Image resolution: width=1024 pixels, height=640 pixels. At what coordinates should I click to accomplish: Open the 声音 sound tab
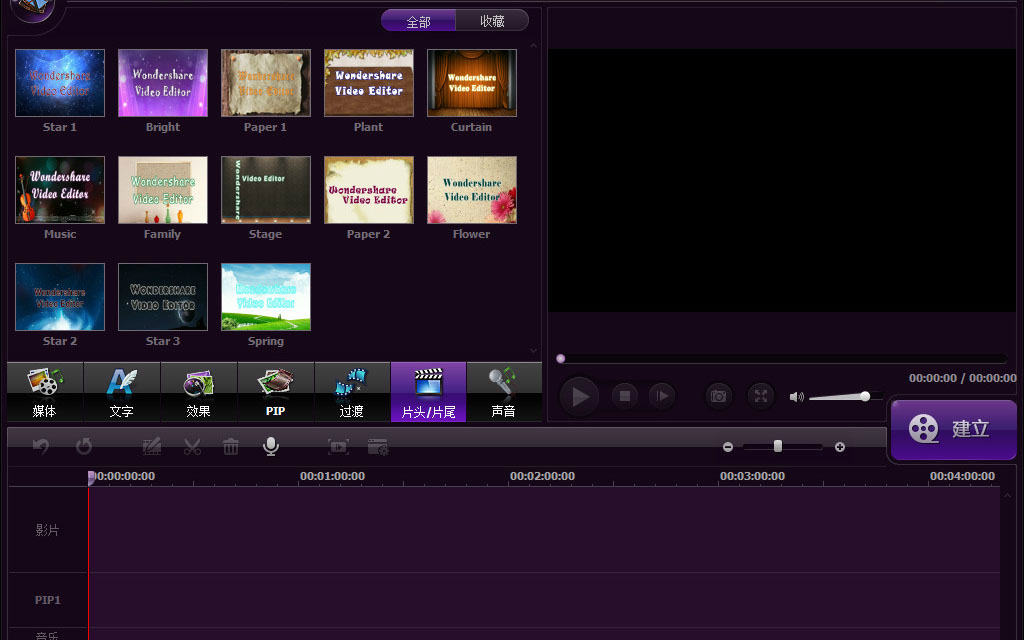click(x=504, y=392)
